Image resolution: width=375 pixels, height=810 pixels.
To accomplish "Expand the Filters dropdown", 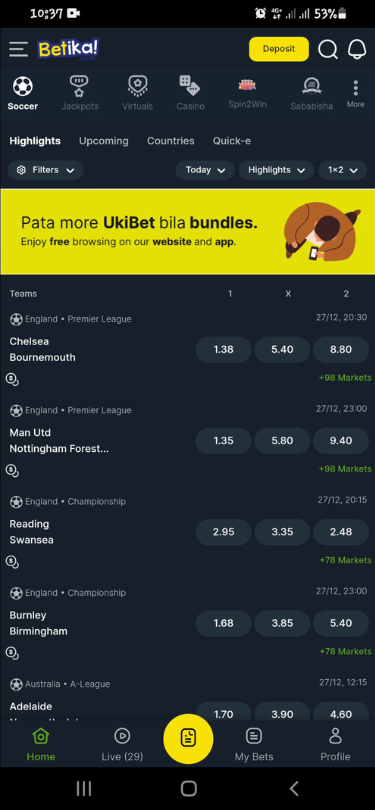I will [x=45, y=170].
